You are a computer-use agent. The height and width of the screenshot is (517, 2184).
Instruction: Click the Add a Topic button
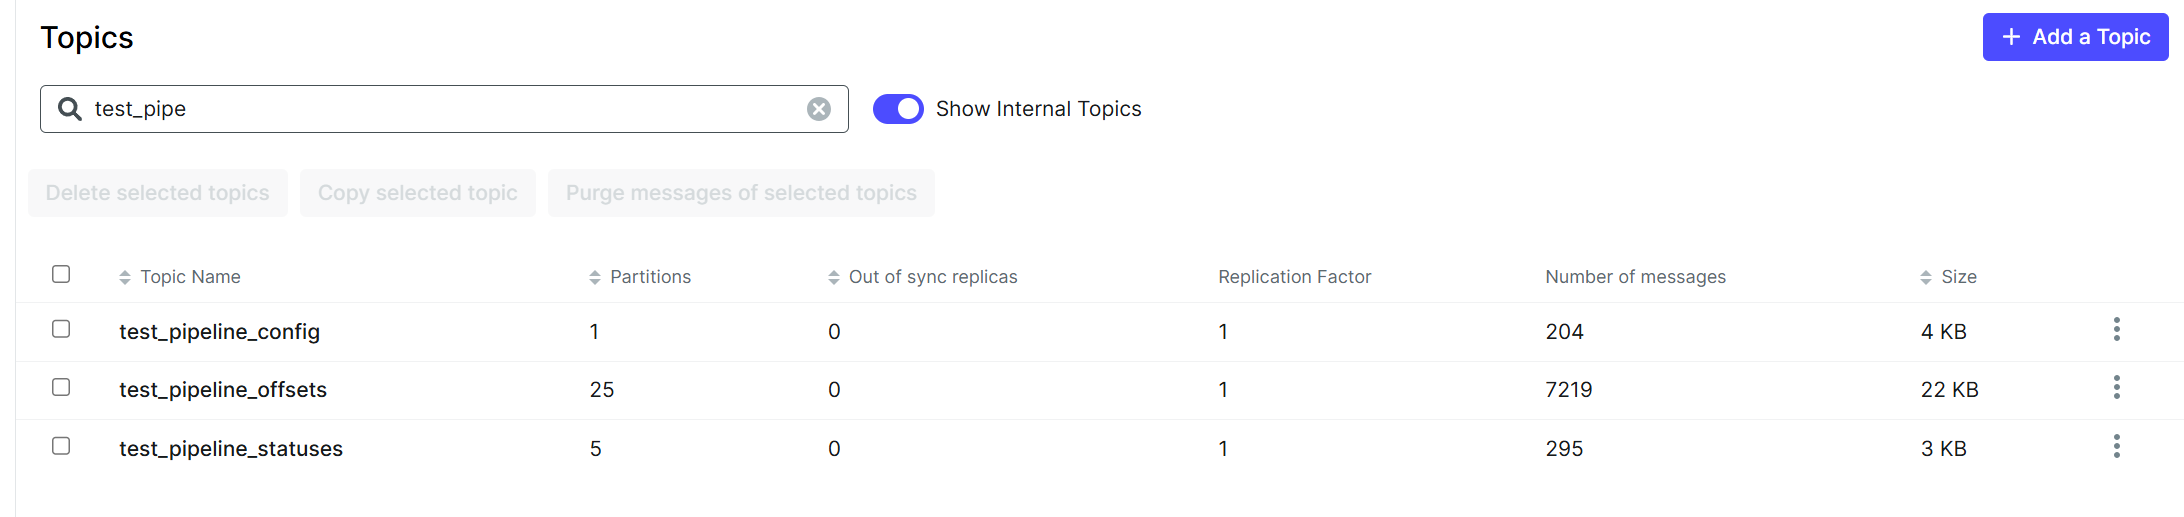tap(2075, 37)
